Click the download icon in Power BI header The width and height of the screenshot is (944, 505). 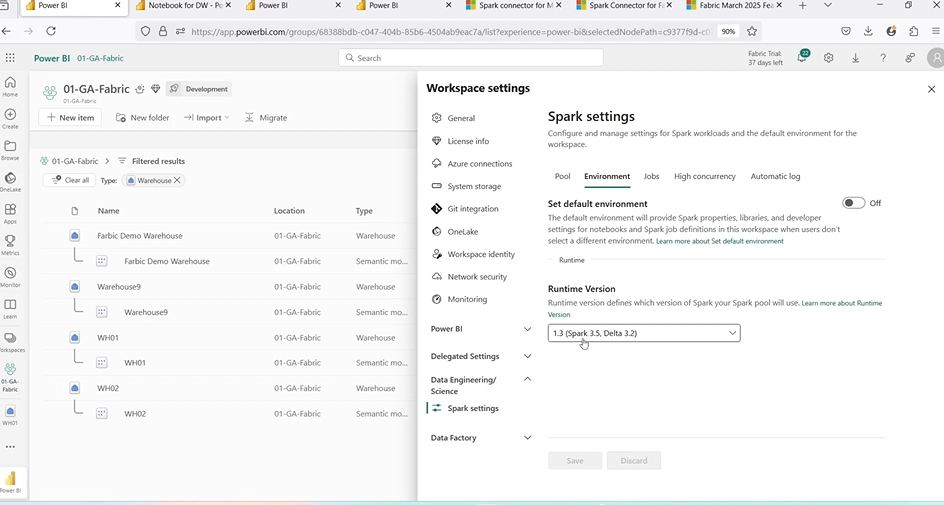click(856, 58)
